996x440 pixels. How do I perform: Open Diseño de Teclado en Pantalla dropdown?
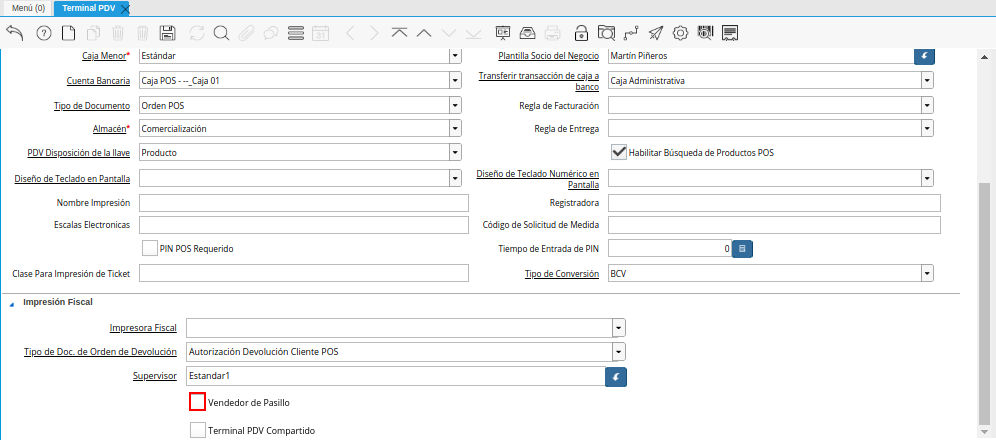click(455, 178)
